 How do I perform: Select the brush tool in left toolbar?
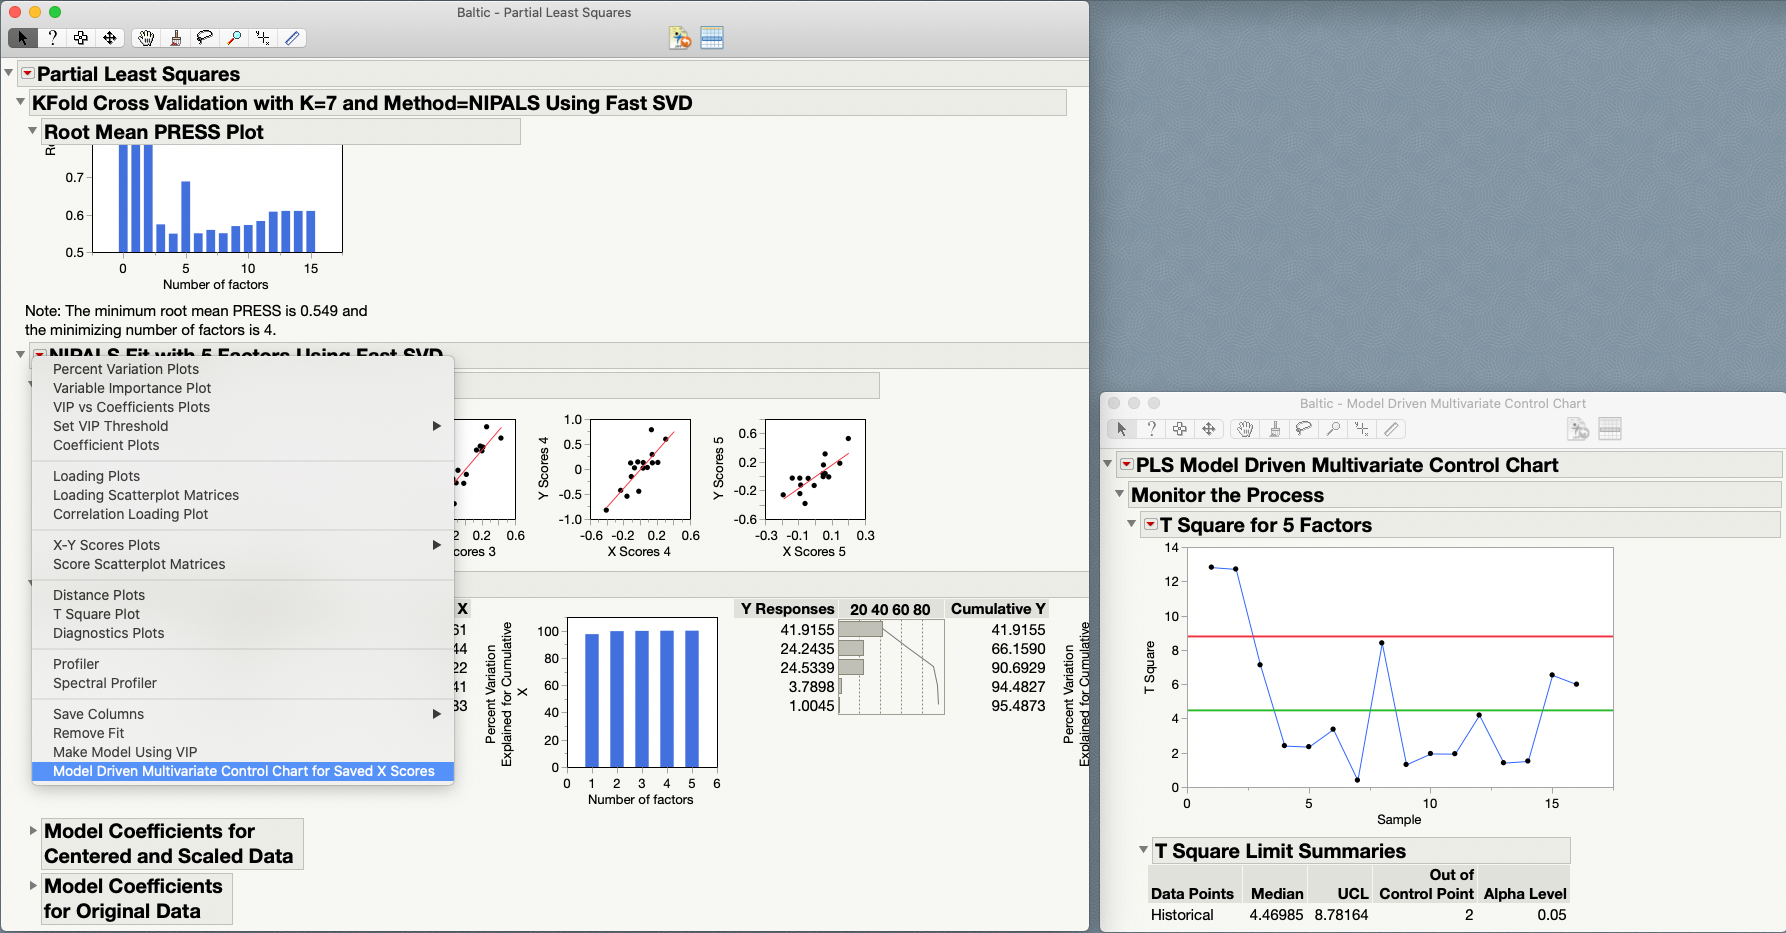click(176, 38)
